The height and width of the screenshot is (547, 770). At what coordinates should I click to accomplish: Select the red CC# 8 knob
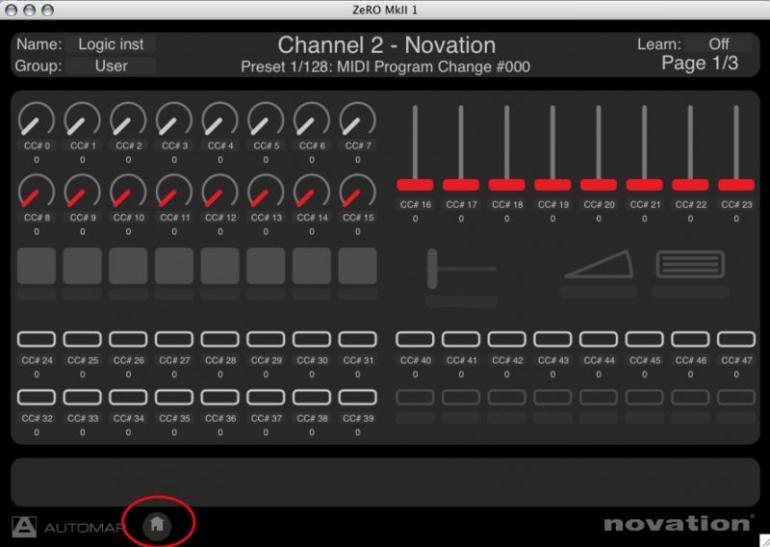pyautogui.click(x=36, y=191)
